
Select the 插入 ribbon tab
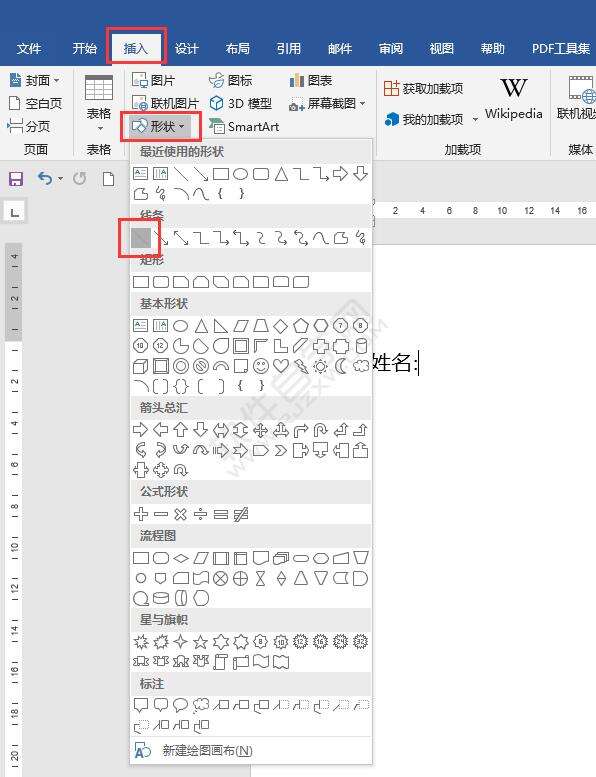coord(136,49)
